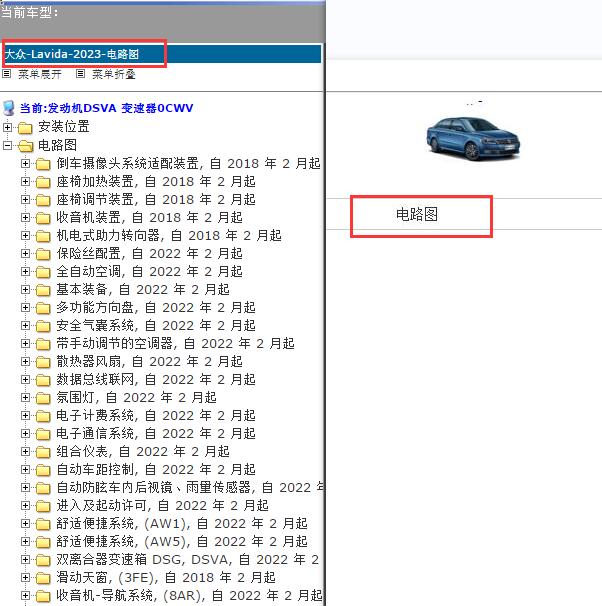The image size is (602, 606).
Task: Select 收音机-导航系统, (8AR) item
Action: coord(189,595)
